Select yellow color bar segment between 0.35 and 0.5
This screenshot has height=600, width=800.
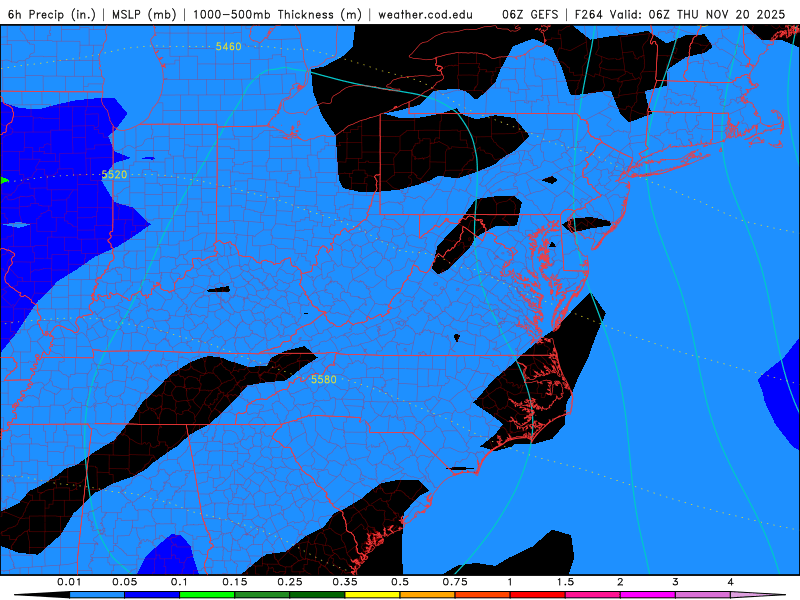(372, 595)
